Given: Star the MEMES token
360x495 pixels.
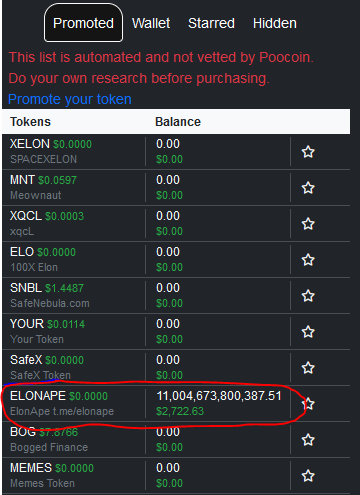Looking at the screenshot, I should [308, 476].
